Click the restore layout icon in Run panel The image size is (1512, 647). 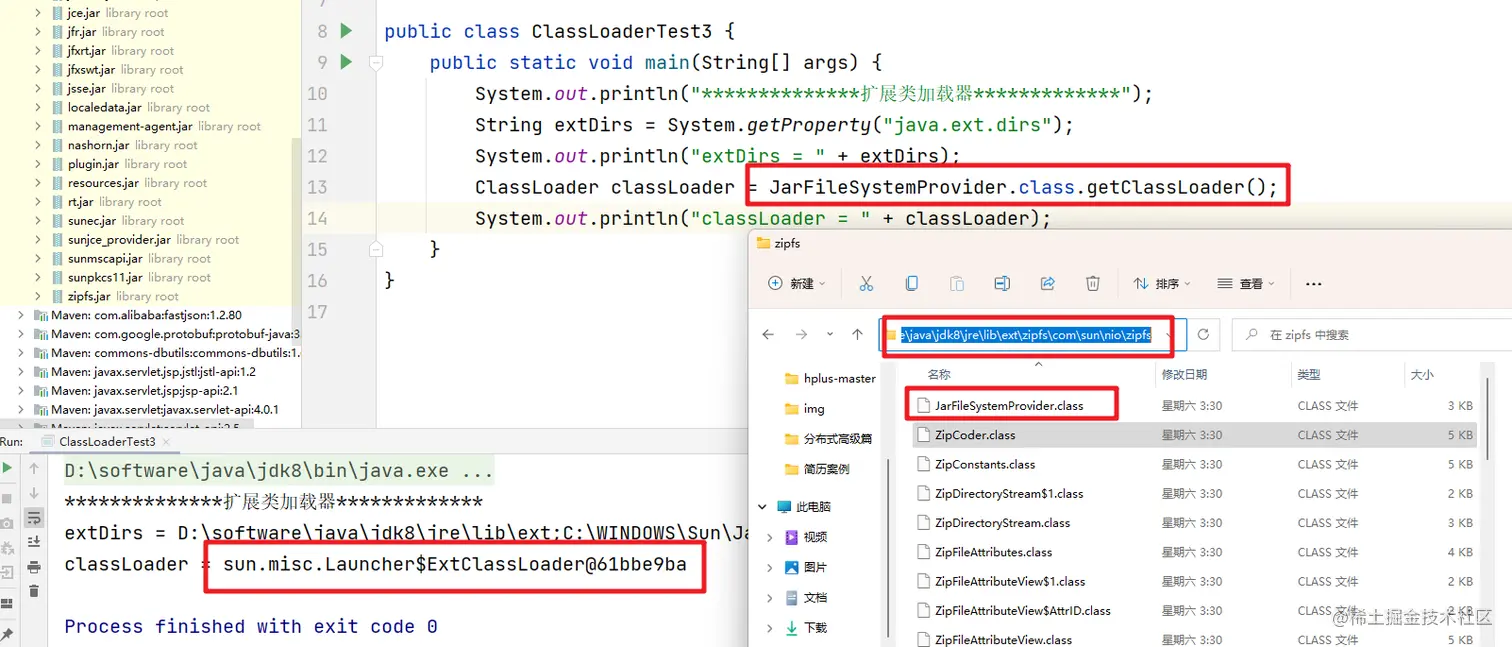[x=8, y=602]
